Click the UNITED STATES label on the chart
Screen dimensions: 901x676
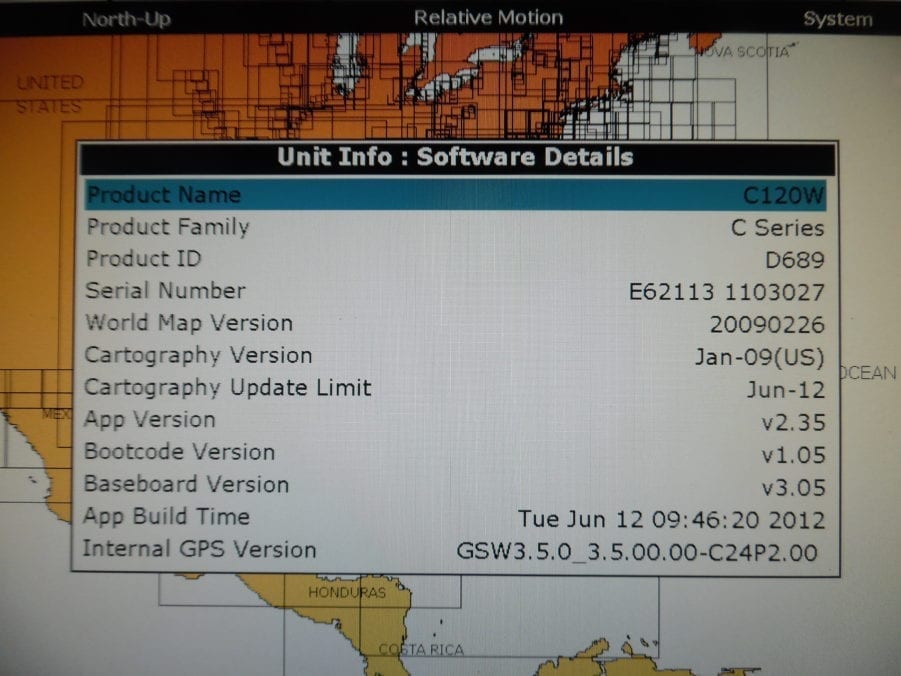point(49,94)
